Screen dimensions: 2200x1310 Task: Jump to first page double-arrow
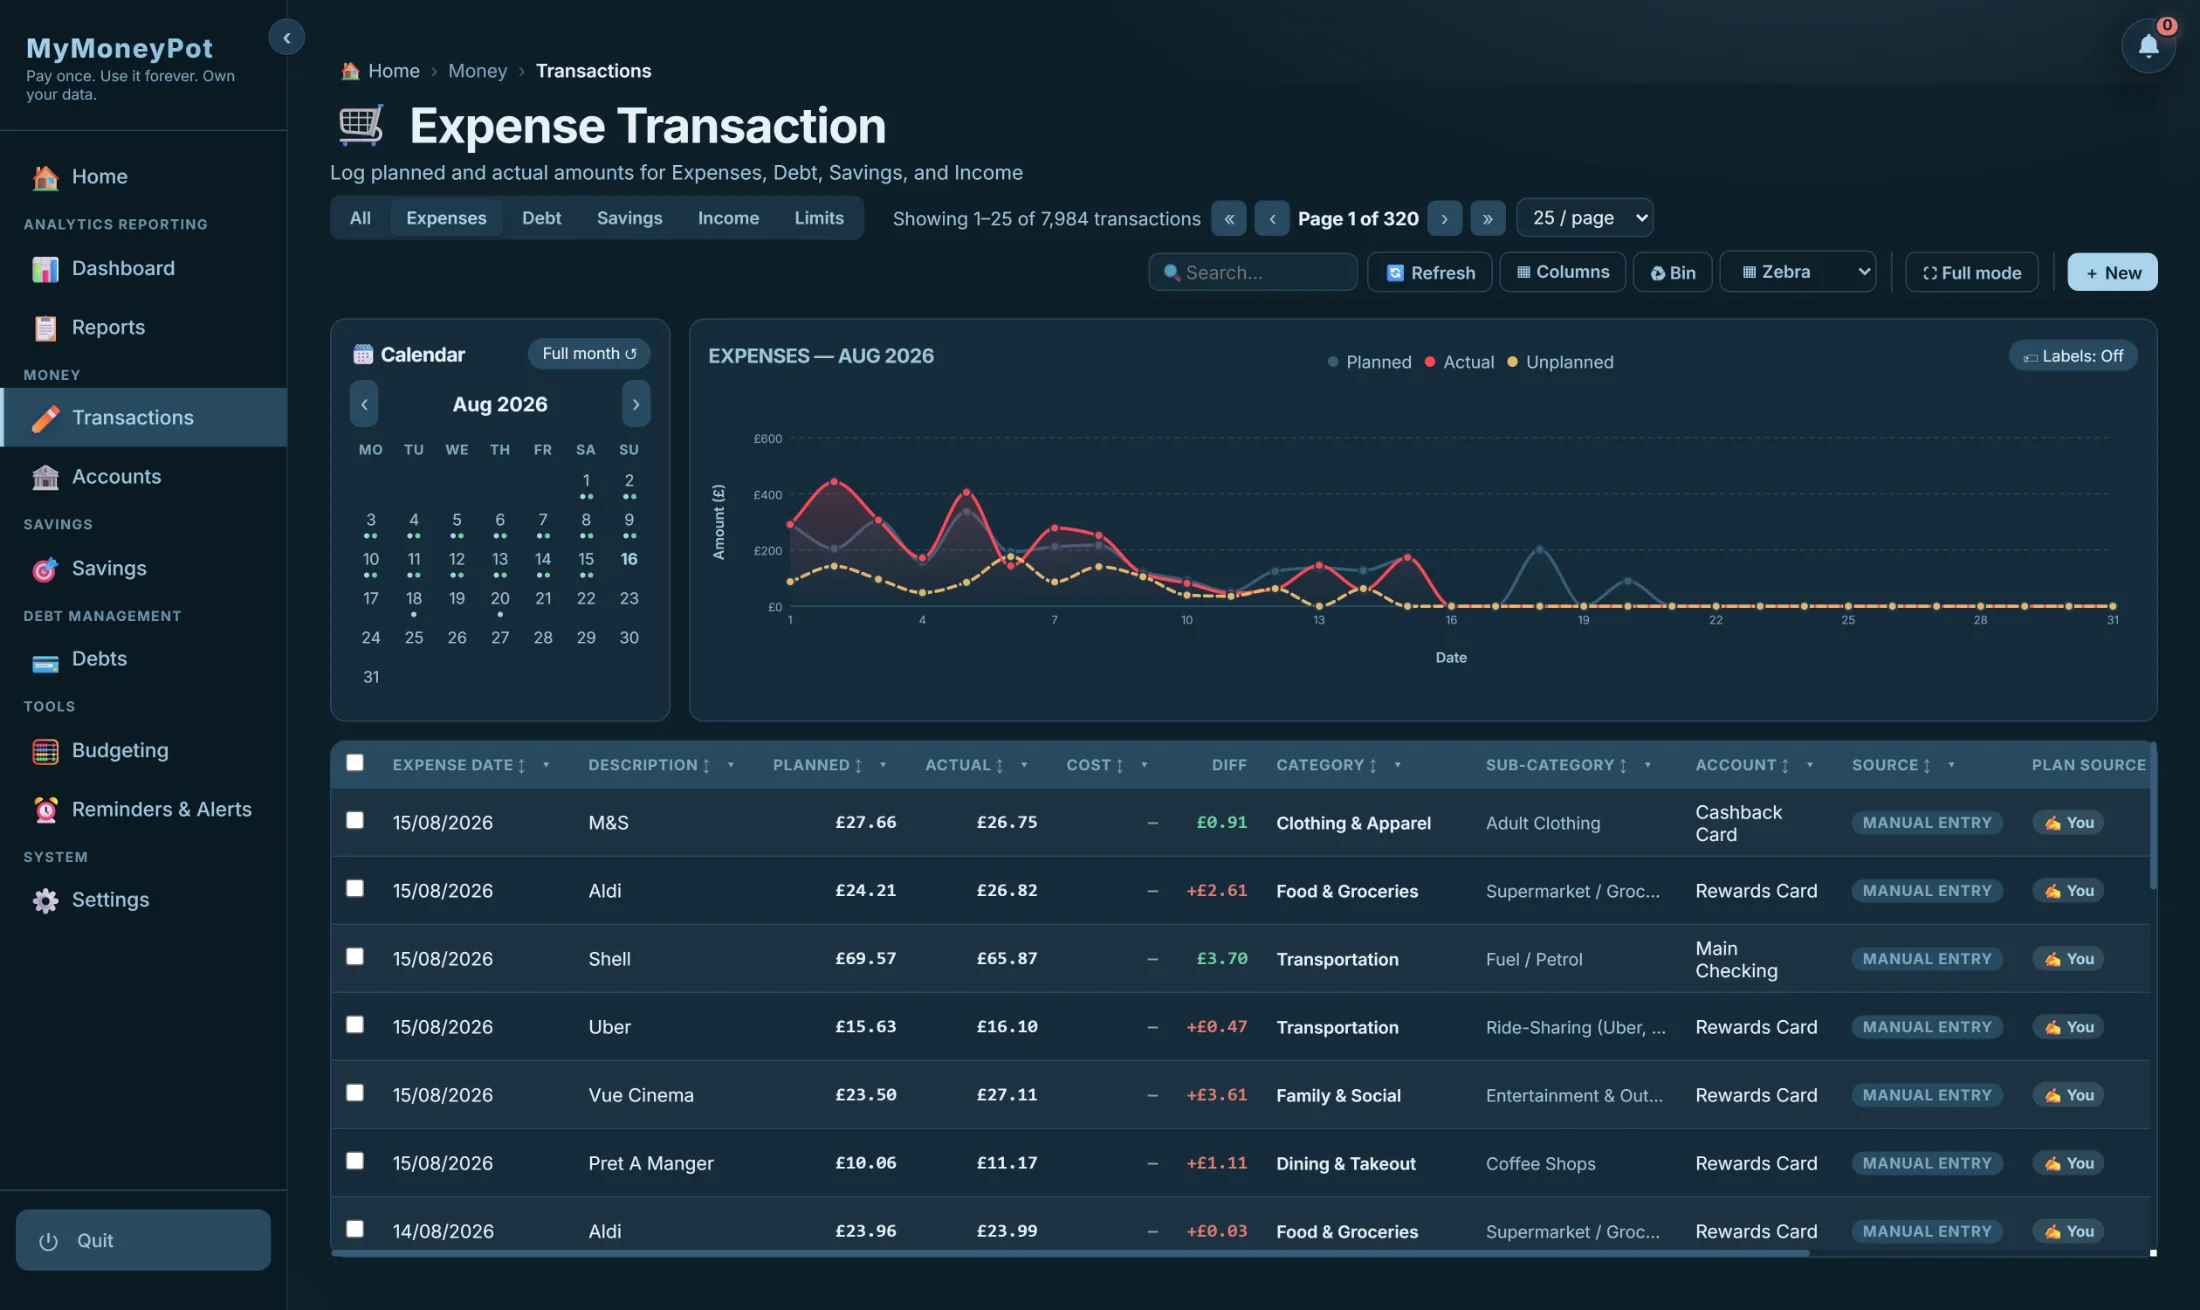[x=1229, y=219]
